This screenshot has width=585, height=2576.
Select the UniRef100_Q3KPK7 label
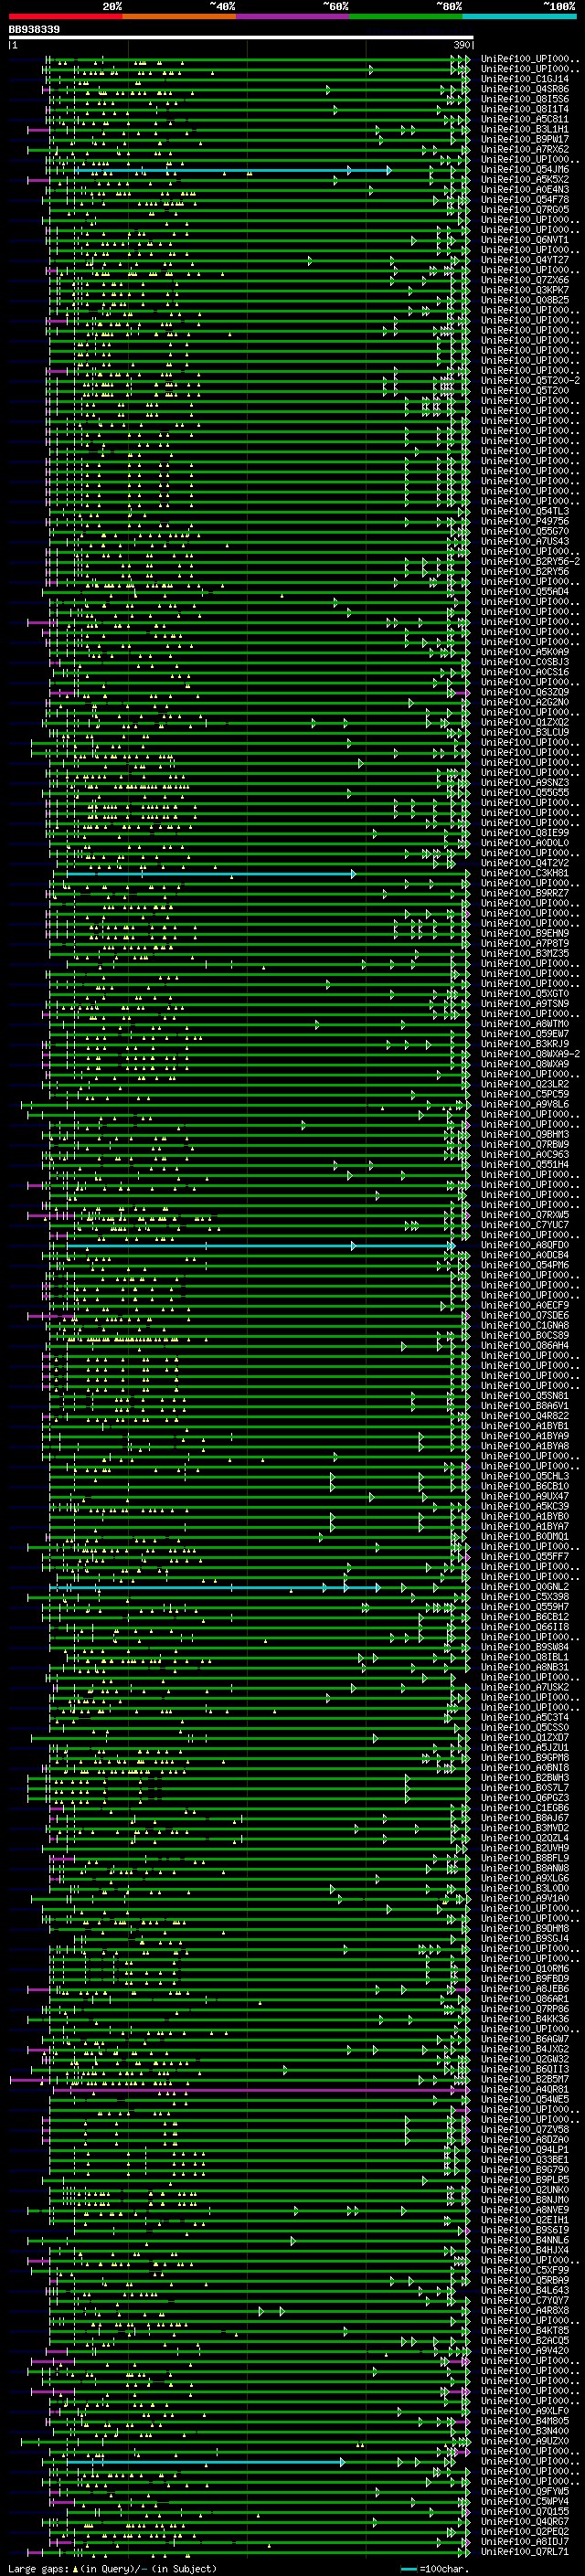click(525, 290)
